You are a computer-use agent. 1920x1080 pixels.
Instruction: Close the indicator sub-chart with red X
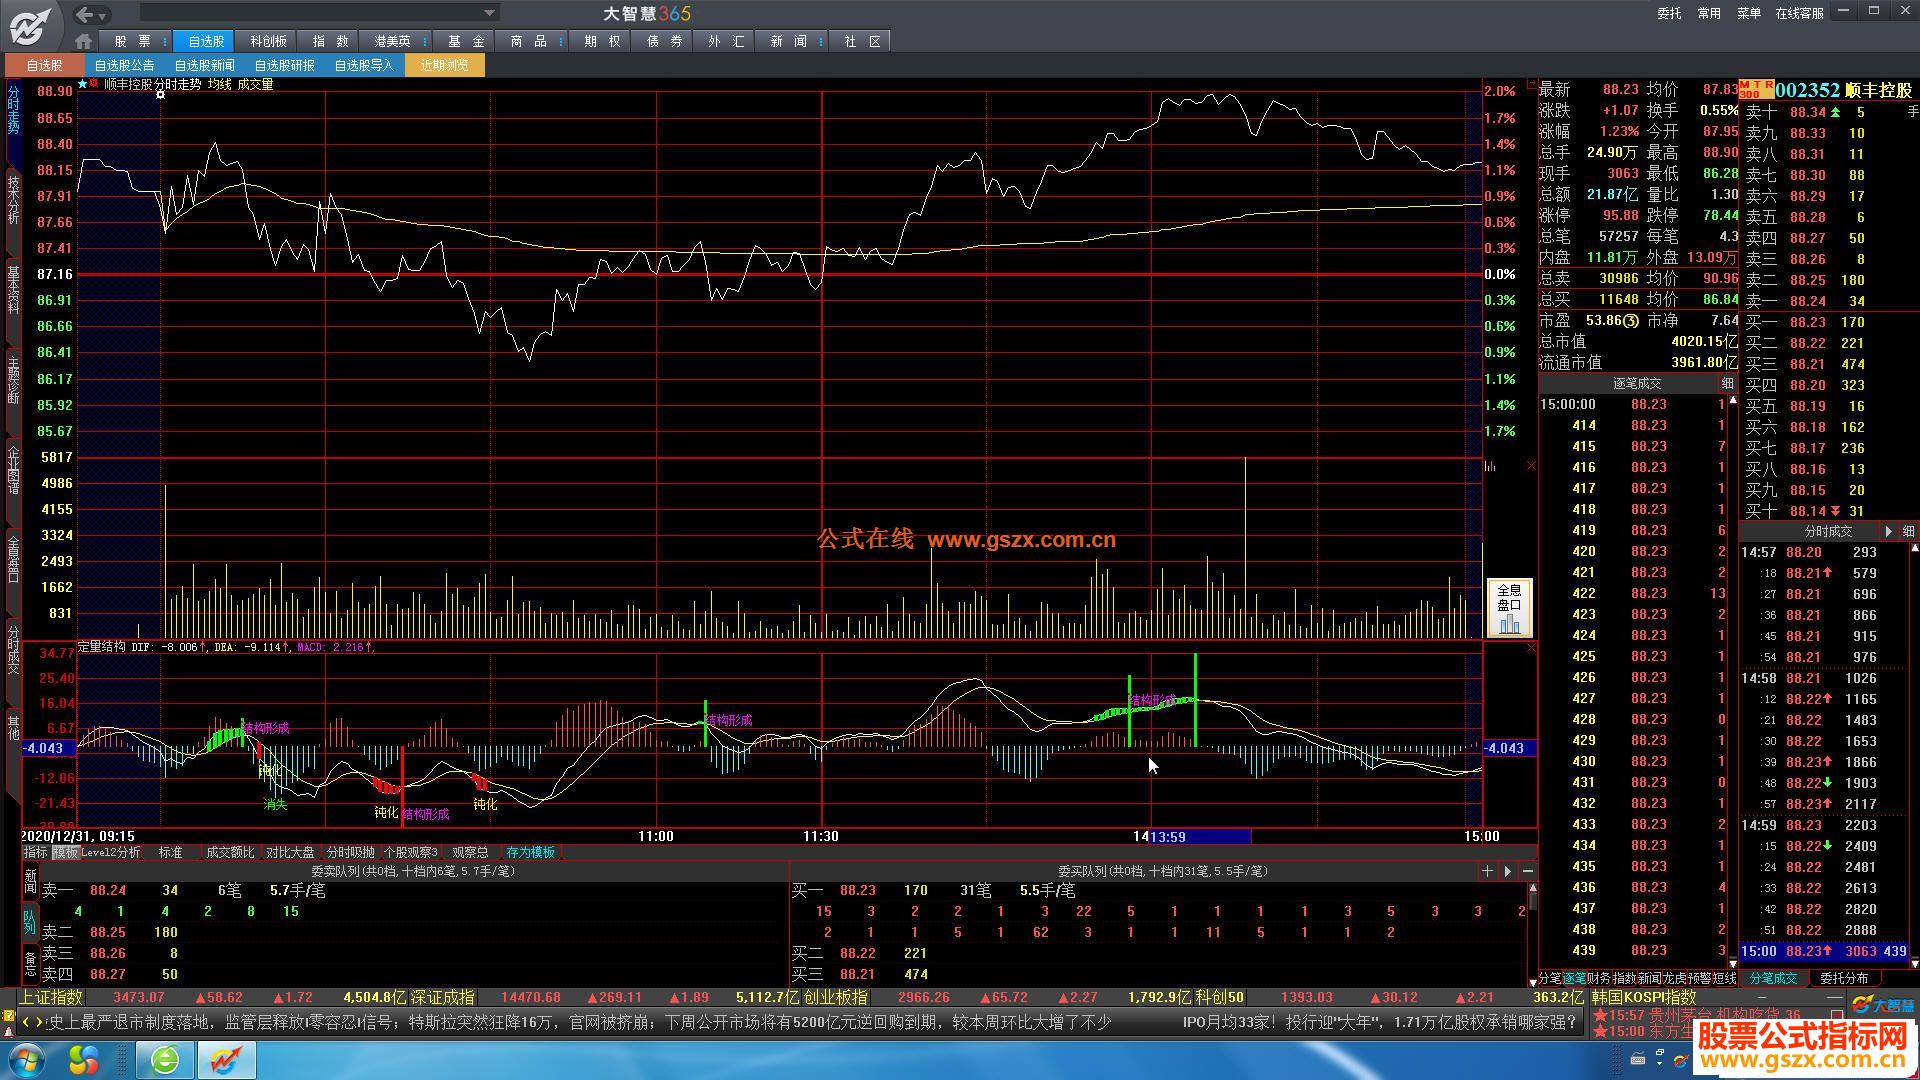pyautogui.click(x=1531, y=648)
